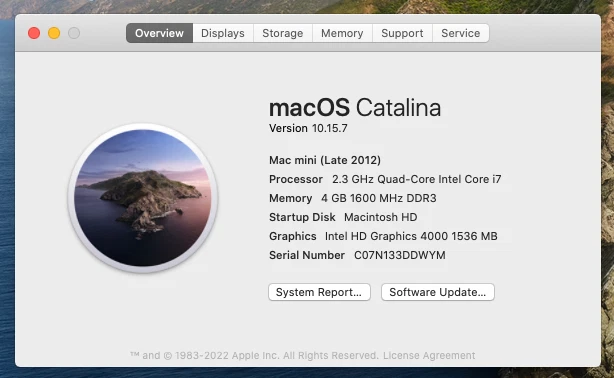614x378 pixels.
Task: Click the Graphics label
Action: [x=293, y=236]
